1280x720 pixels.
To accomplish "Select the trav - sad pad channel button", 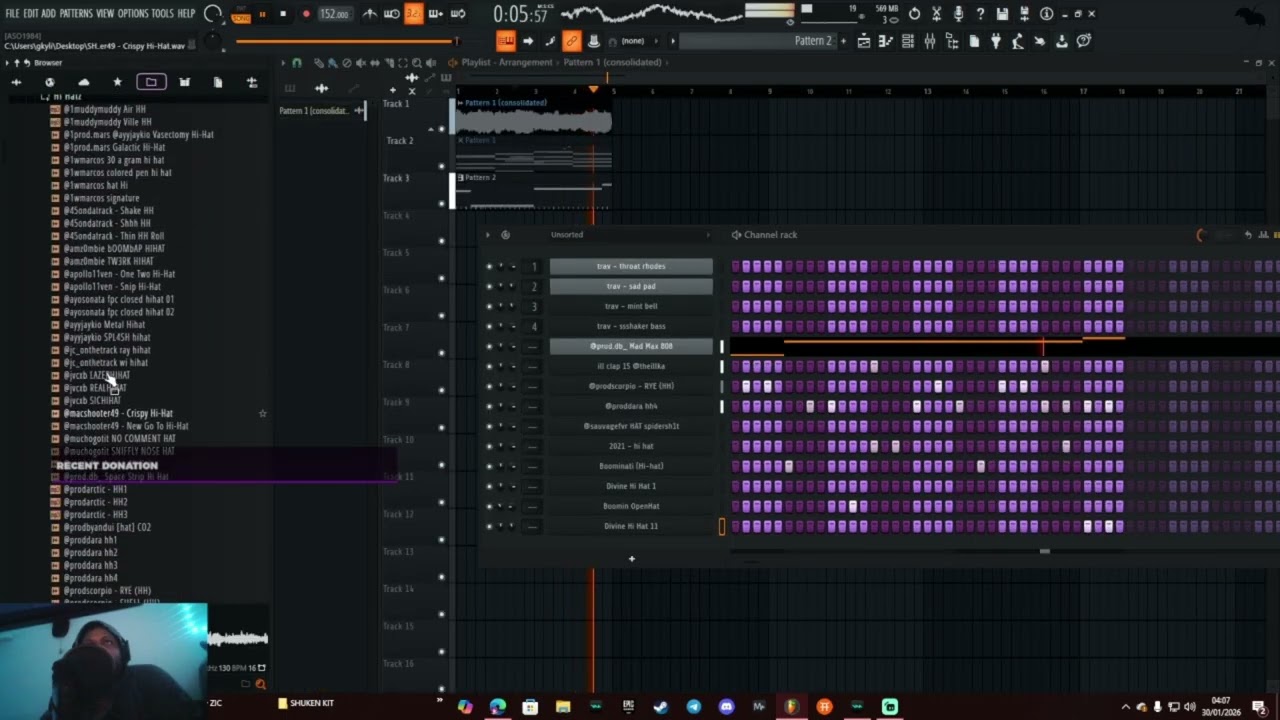I will [631, 286].
